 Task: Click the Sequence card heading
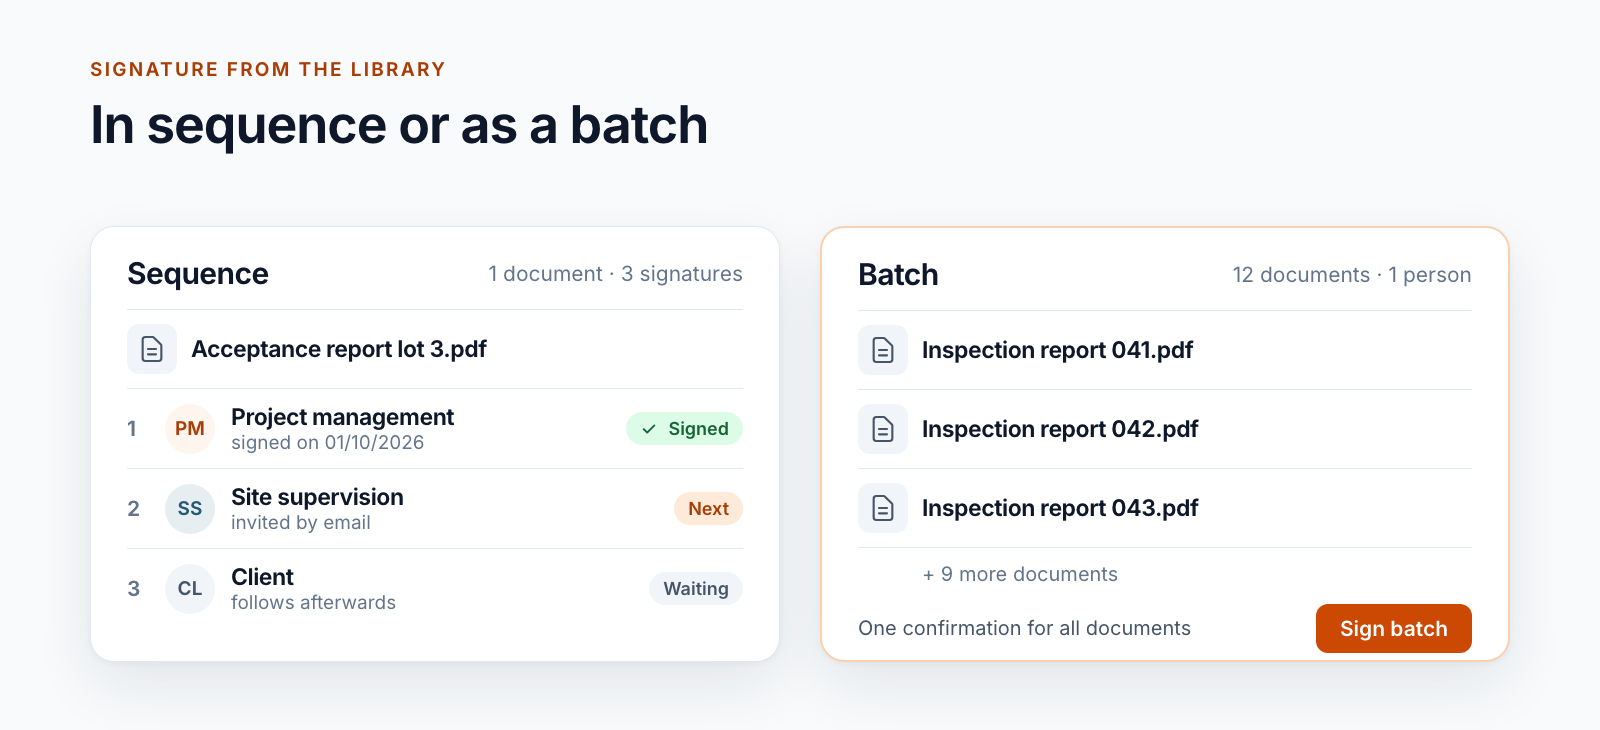[198, 274]
